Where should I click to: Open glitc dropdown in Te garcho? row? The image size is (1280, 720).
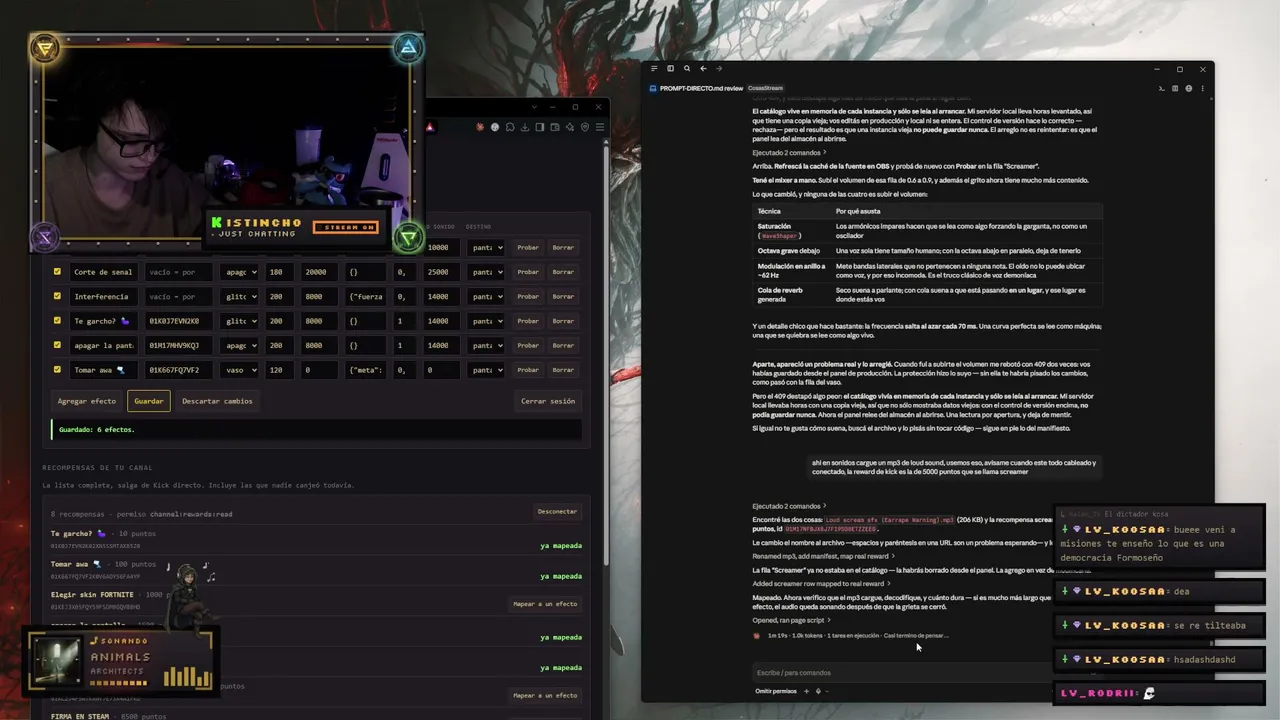240,321
